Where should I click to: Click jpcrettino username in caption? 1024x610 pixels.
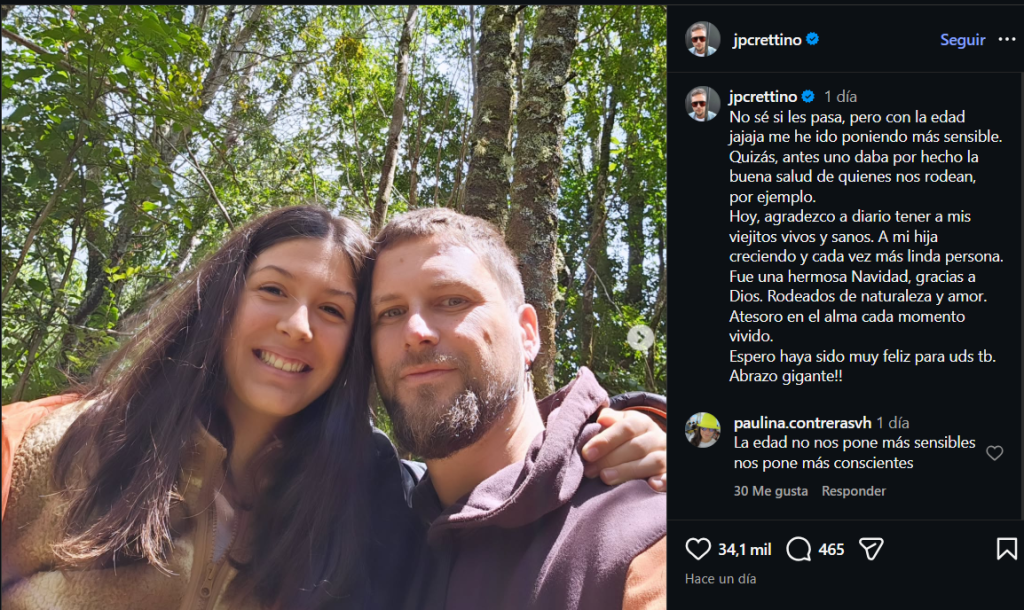click(x=763, y=97)
